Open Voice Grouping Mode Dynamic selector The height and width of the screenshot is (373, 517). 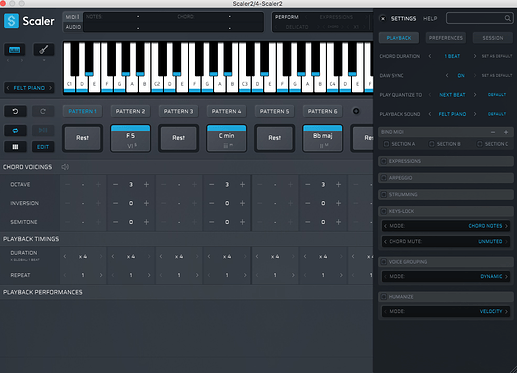[446, 276]
